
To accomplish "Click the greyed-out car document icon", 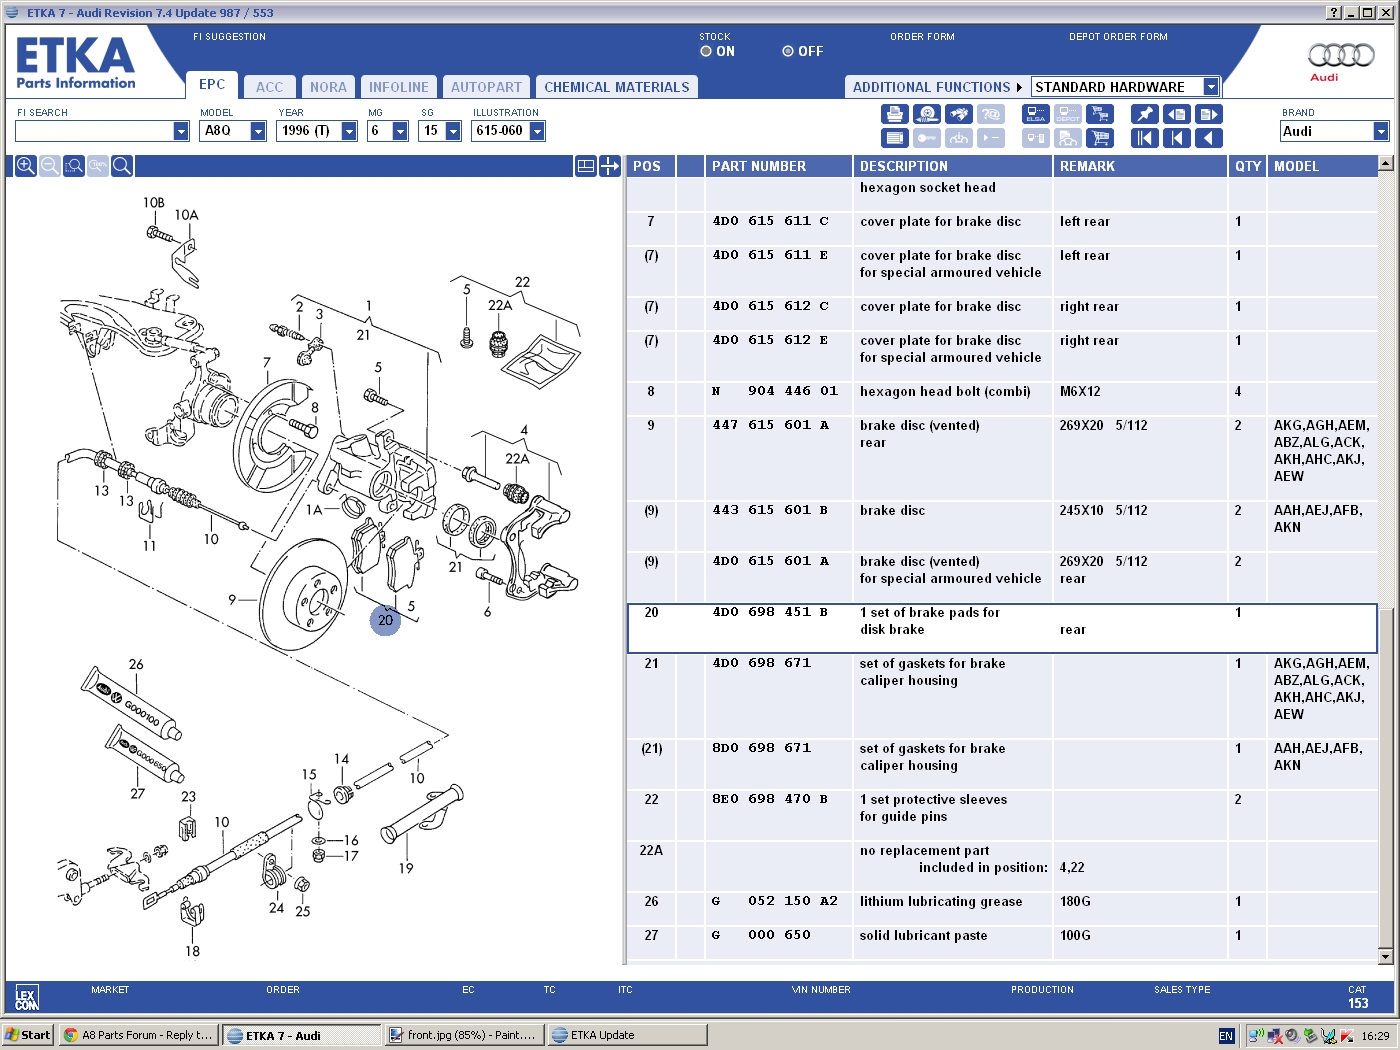I will coord(1068,138).
